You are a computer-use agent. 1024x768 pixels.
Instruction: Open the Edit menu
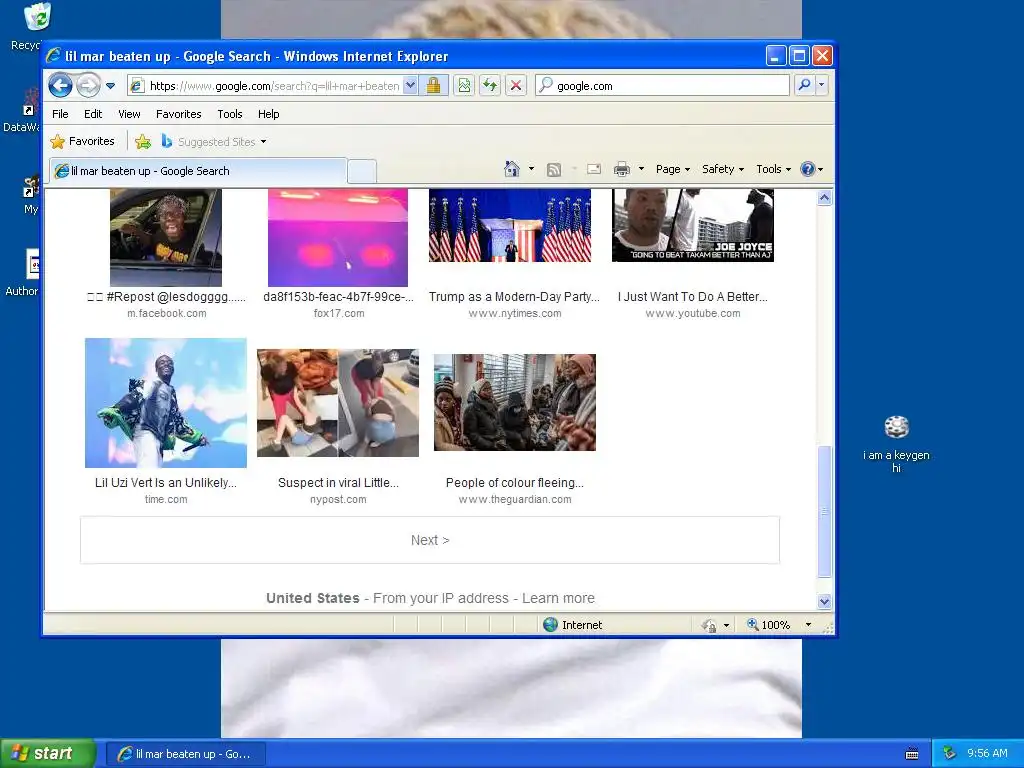click(93, 114)
